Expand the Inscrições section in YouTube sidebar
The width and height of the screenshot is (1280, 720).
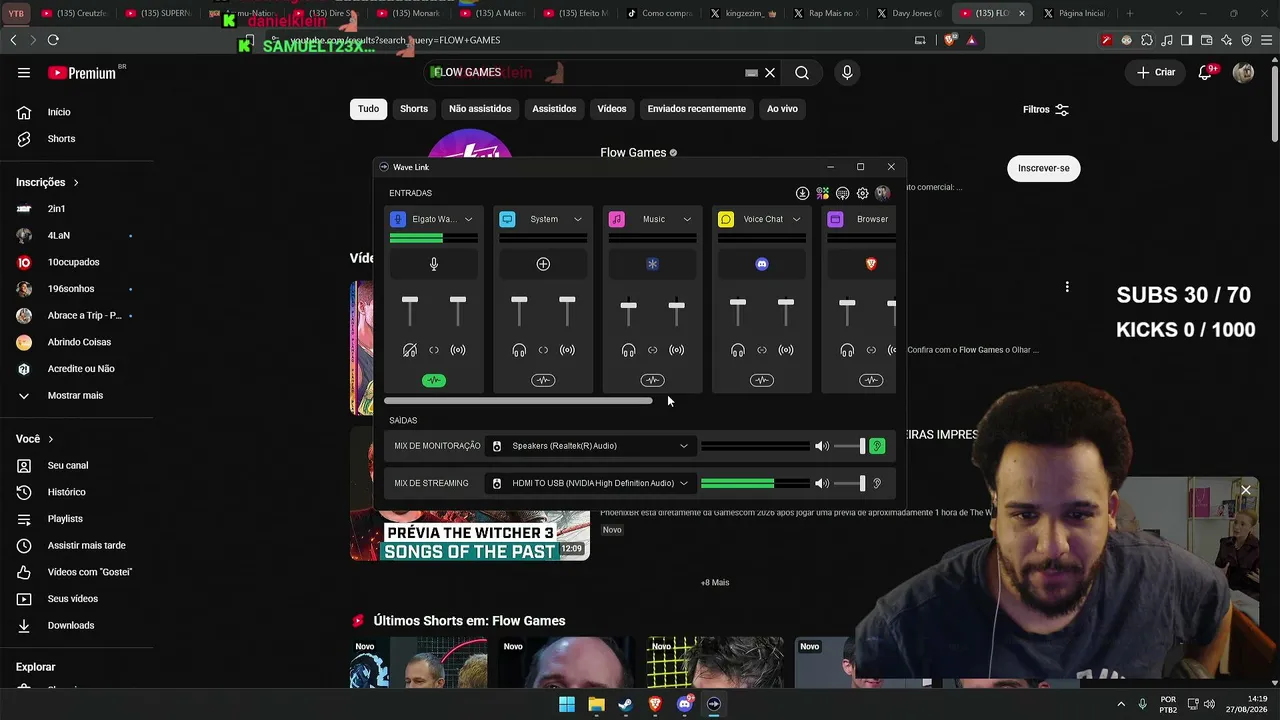(48, 182)
